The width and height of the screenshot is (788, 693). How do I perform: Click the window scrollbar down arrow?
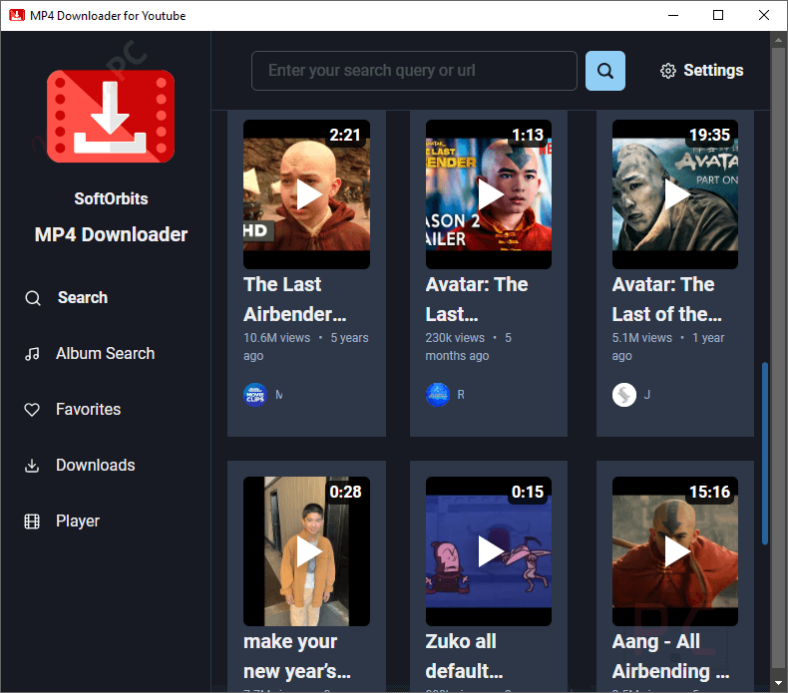tap(778, 683)
